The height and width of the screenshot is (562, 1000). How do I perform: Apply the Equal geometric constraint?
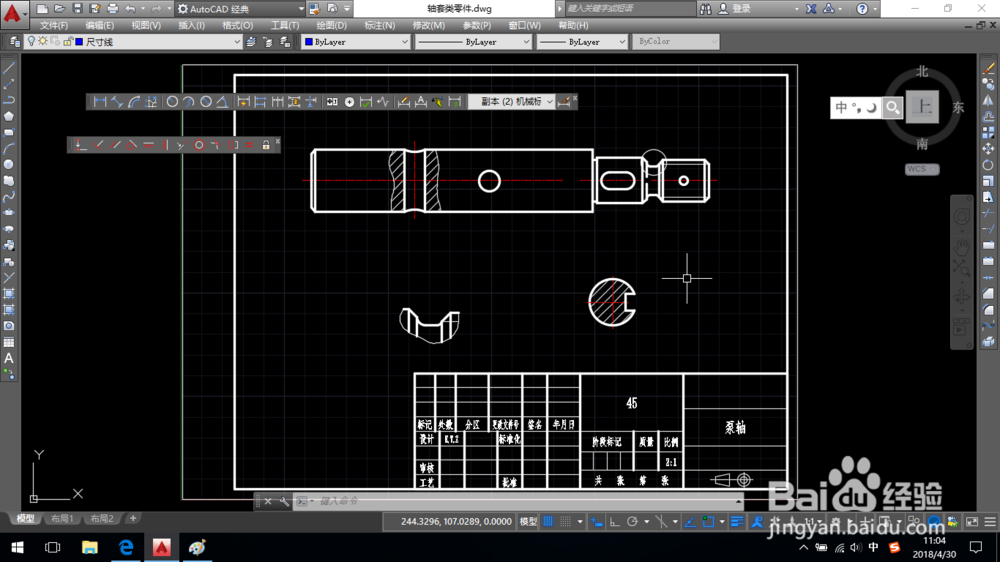(x=249, y=145)
